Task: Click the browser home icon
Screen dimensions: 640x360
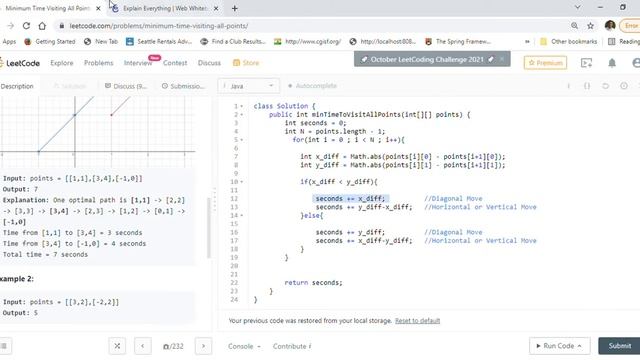Action: point(42,26)
